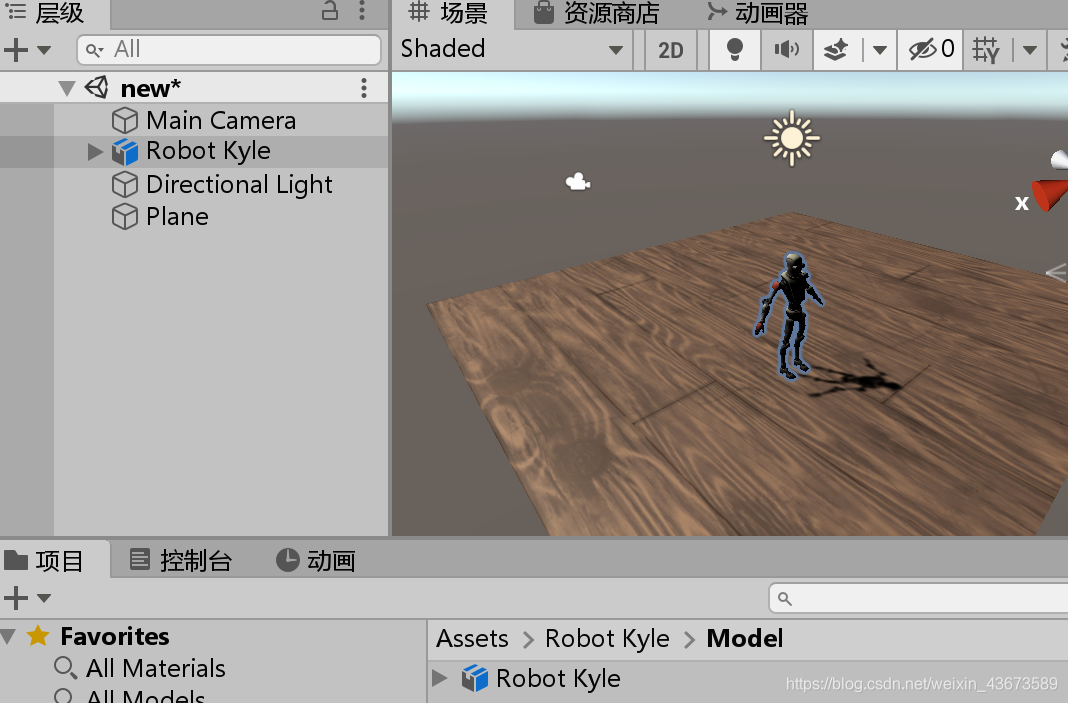Viewport: 1068px width, 703px height.
Task: Collapse the Favorites foldout
Action: point(9,637)
